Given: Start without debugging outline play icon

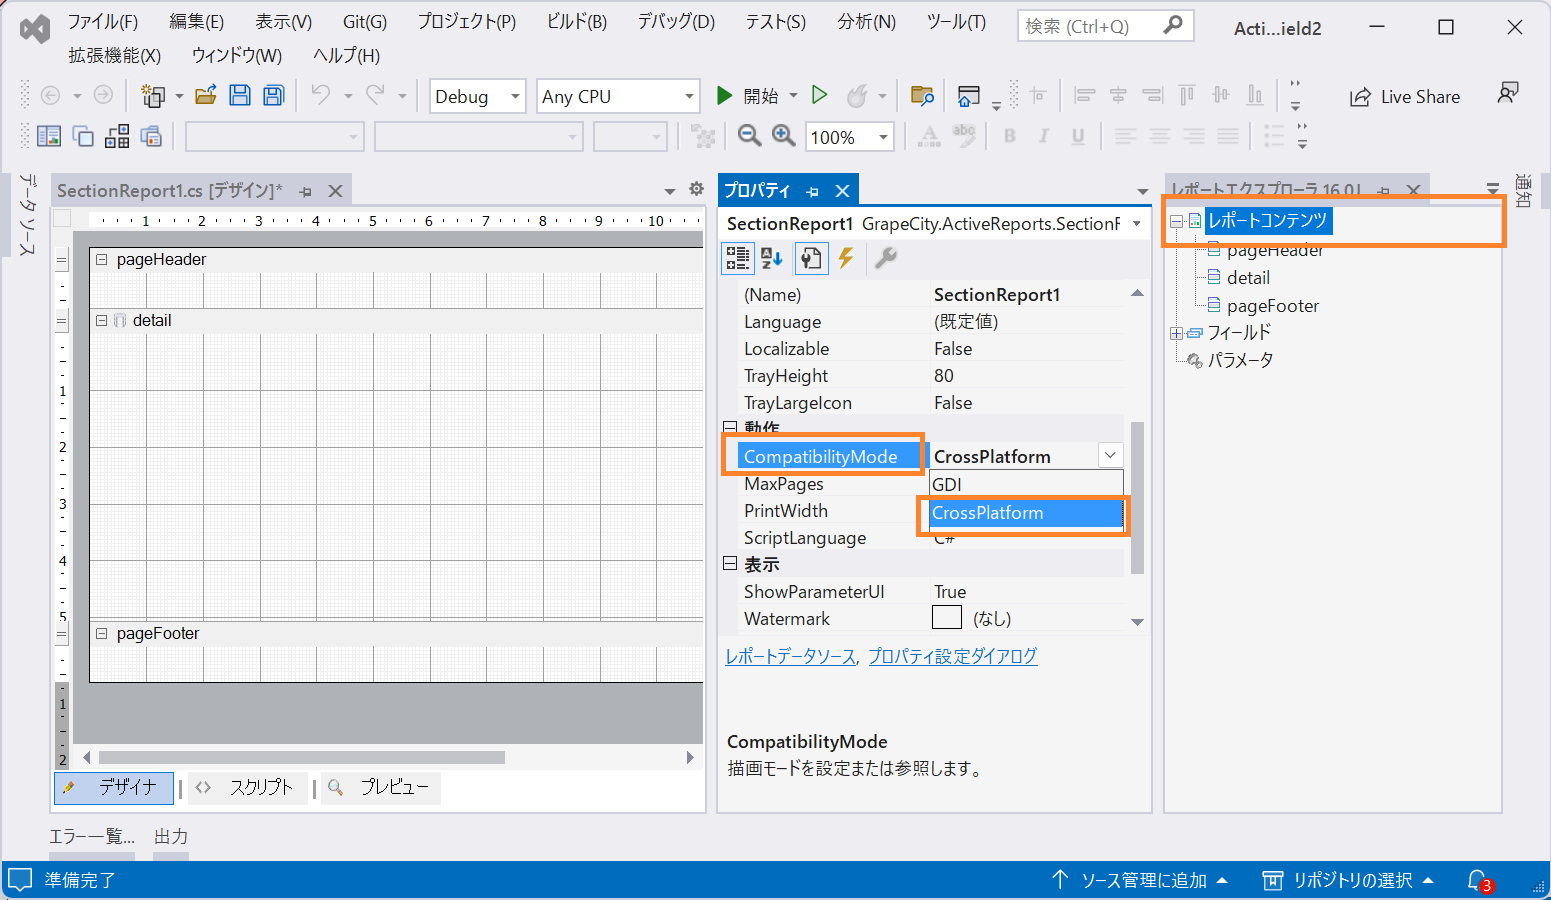Looking at the screenshot, I should pos(820,95).
